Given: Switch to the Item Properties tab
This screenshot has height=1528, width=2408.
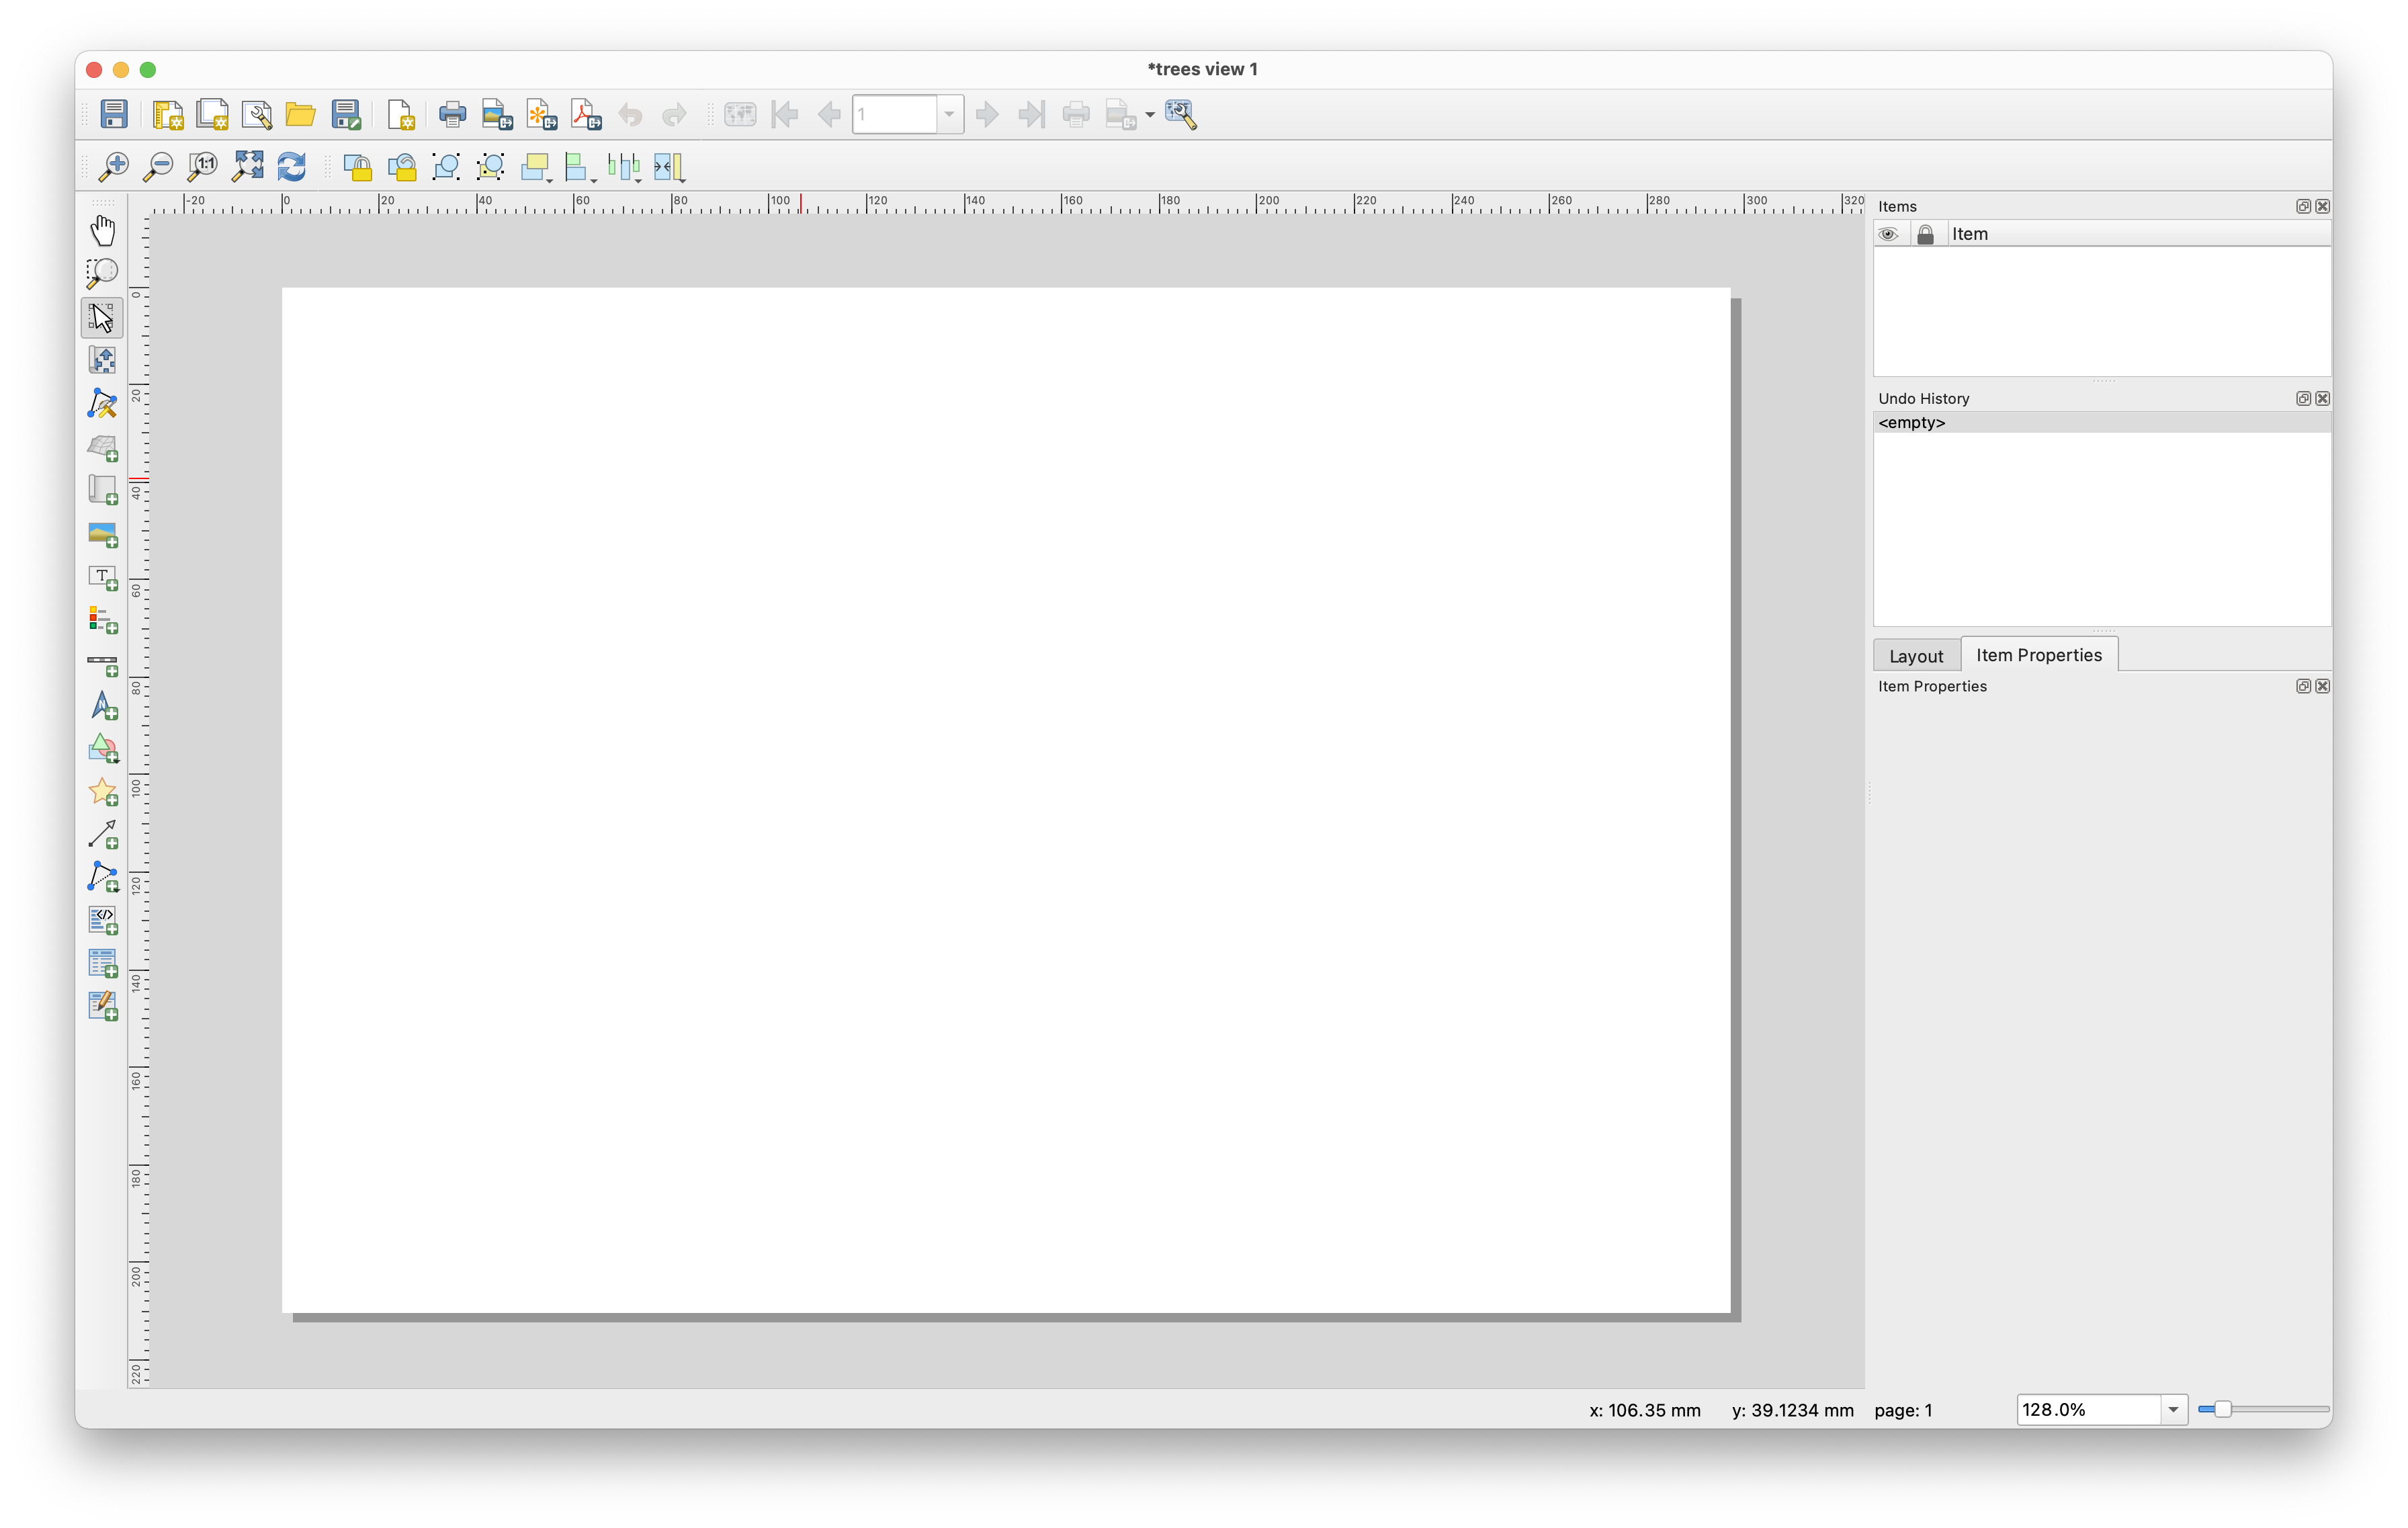Looking at the screenshot, I should [x=2039, y=654].
